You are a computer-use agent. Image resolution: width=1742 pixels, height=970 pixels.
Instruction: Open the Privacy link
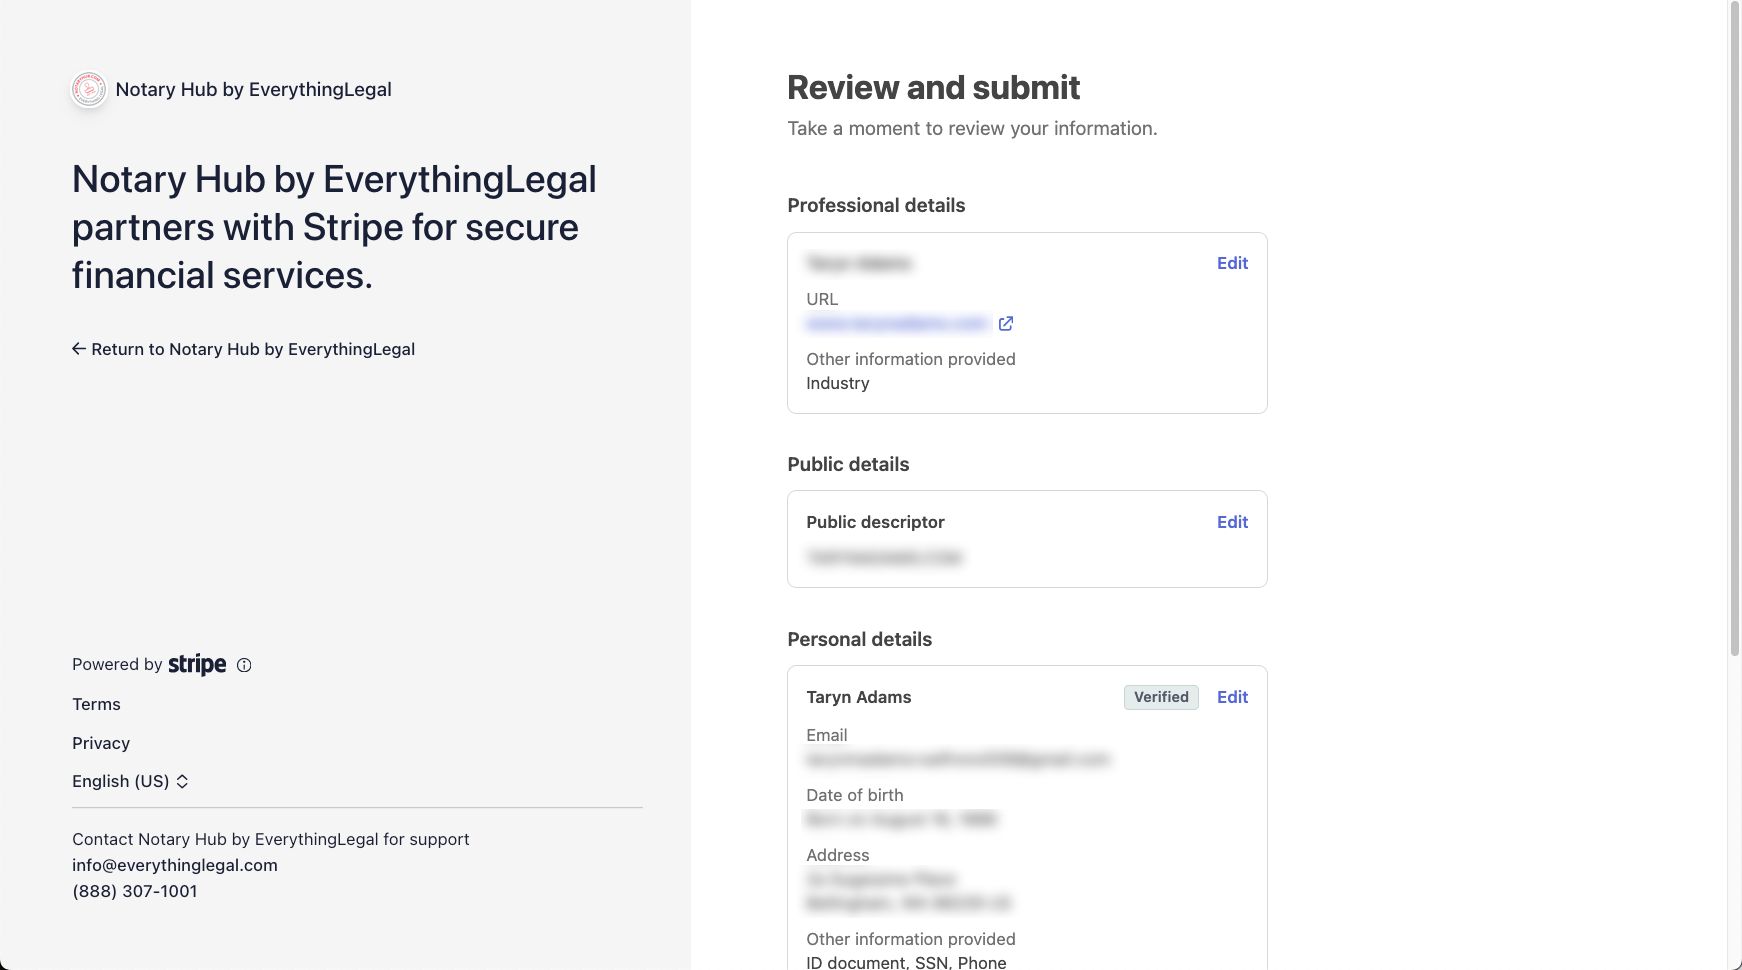click(101, 743)
